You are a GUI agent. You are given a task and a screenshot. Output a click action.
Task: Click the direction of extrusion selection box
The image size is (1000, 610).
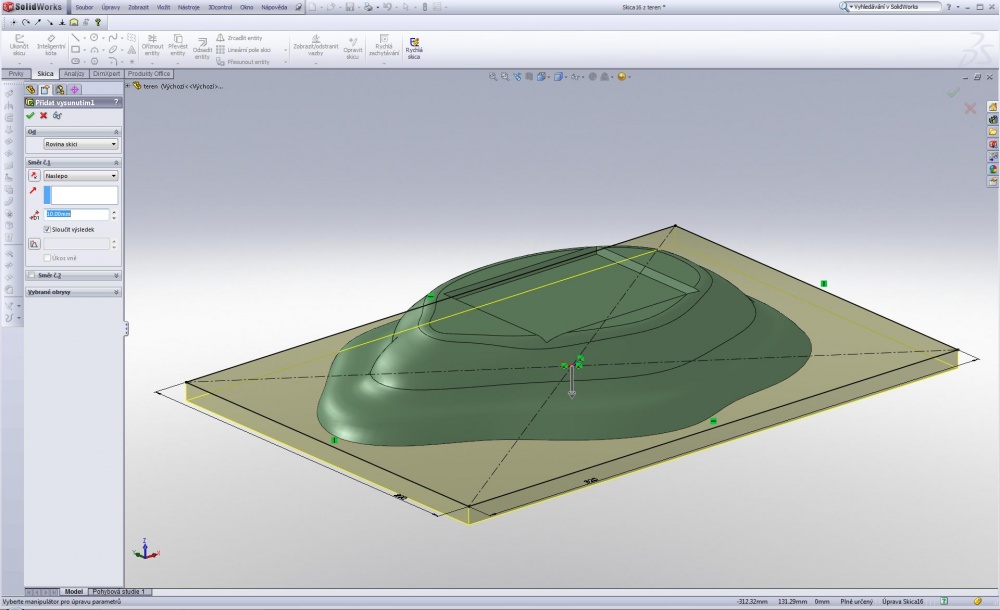coord(80,195)
